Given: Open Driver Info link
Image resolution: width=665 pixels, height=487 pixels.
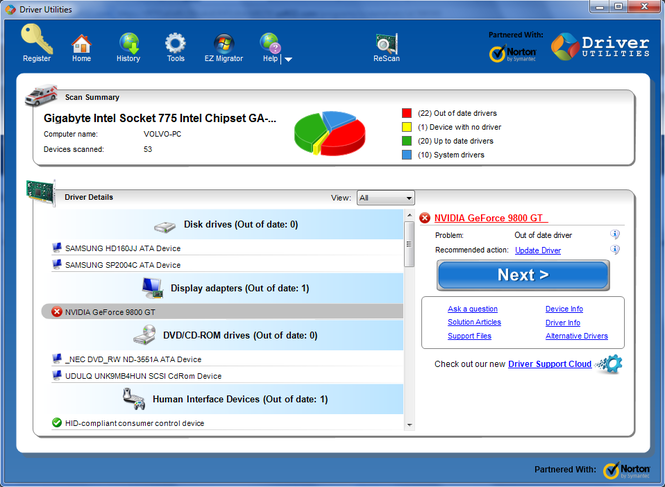Looking at the screenshot, I should tap(562, 323).
